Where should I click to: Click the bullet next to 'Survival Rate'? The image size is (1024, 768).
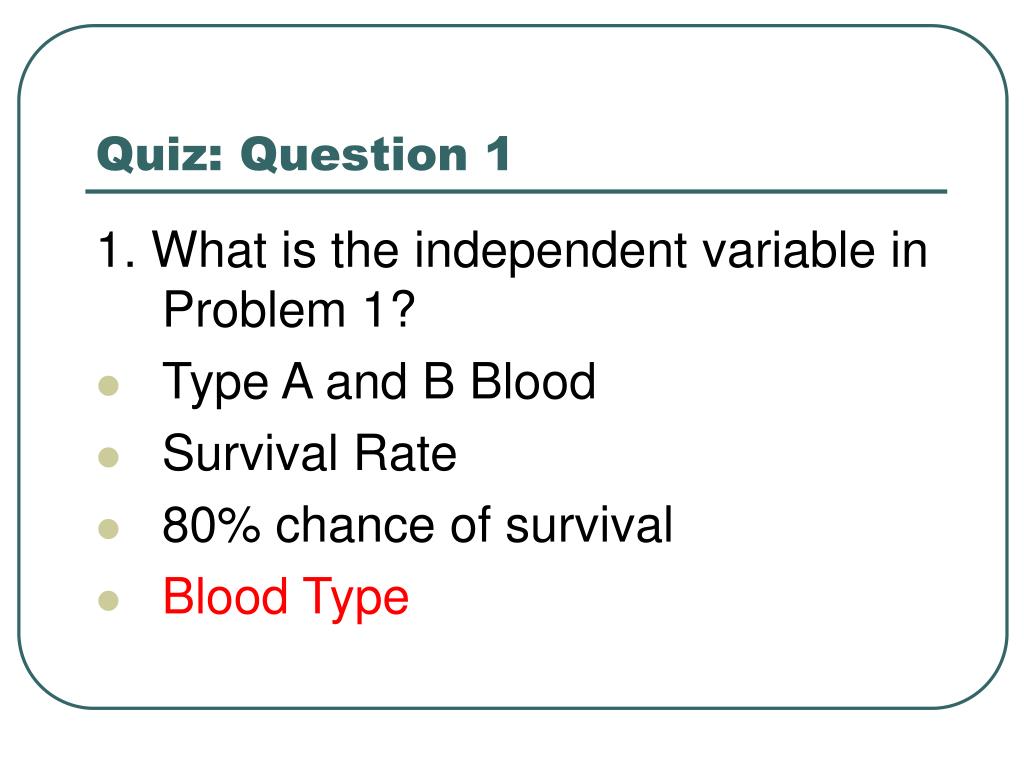coord(108,456)
